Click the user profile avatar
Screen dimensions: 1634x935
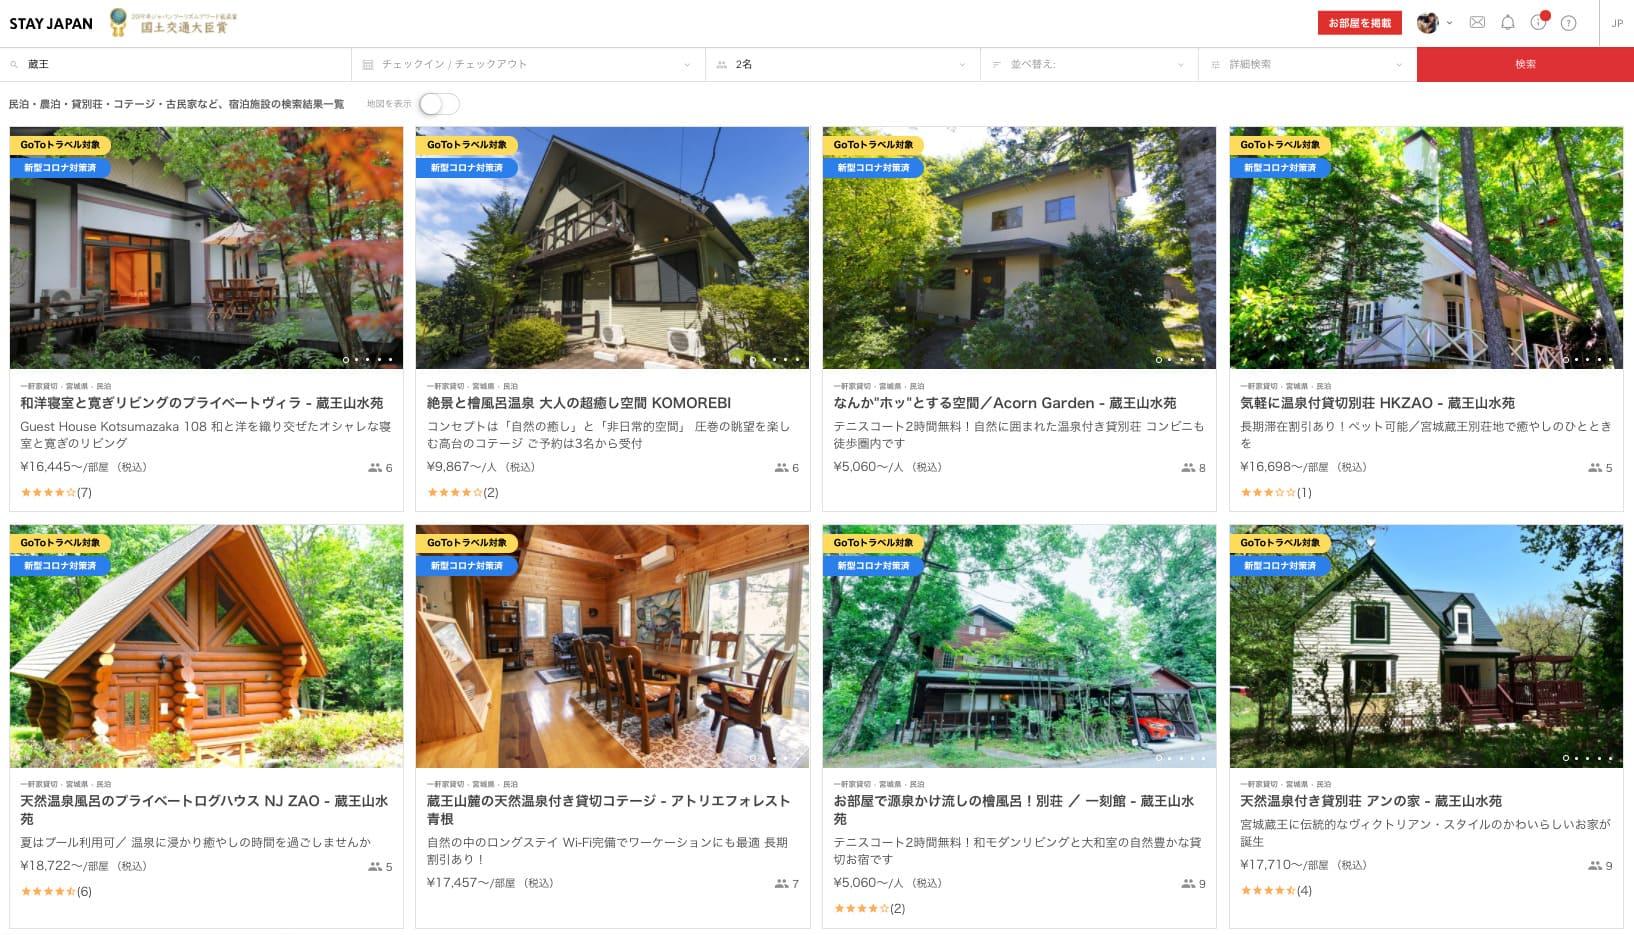pyautogui.click(x=1427, y=22)
